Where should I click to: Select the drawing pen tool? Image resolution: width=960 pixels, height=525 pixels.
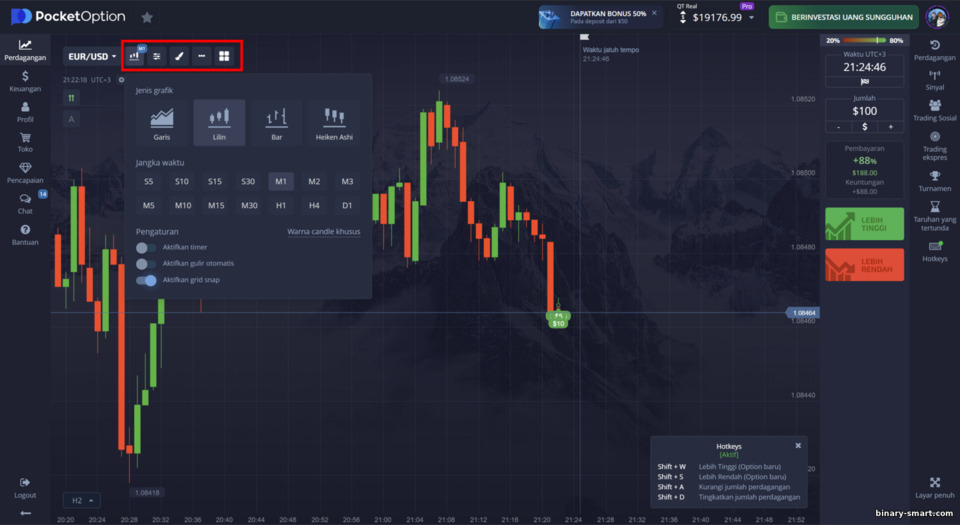[x=179, y=56]
